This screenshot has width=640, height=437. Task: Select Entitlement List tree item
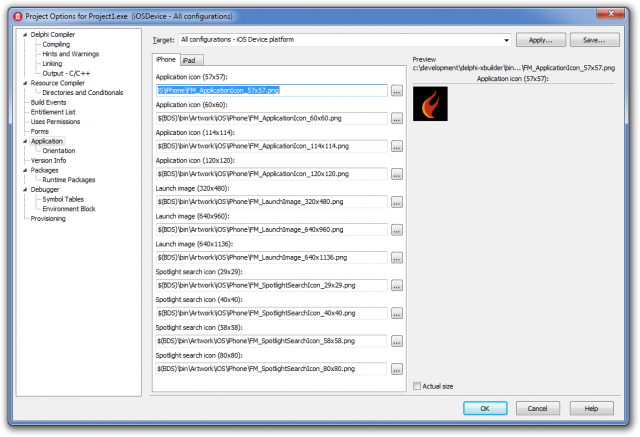click(53, 112)
